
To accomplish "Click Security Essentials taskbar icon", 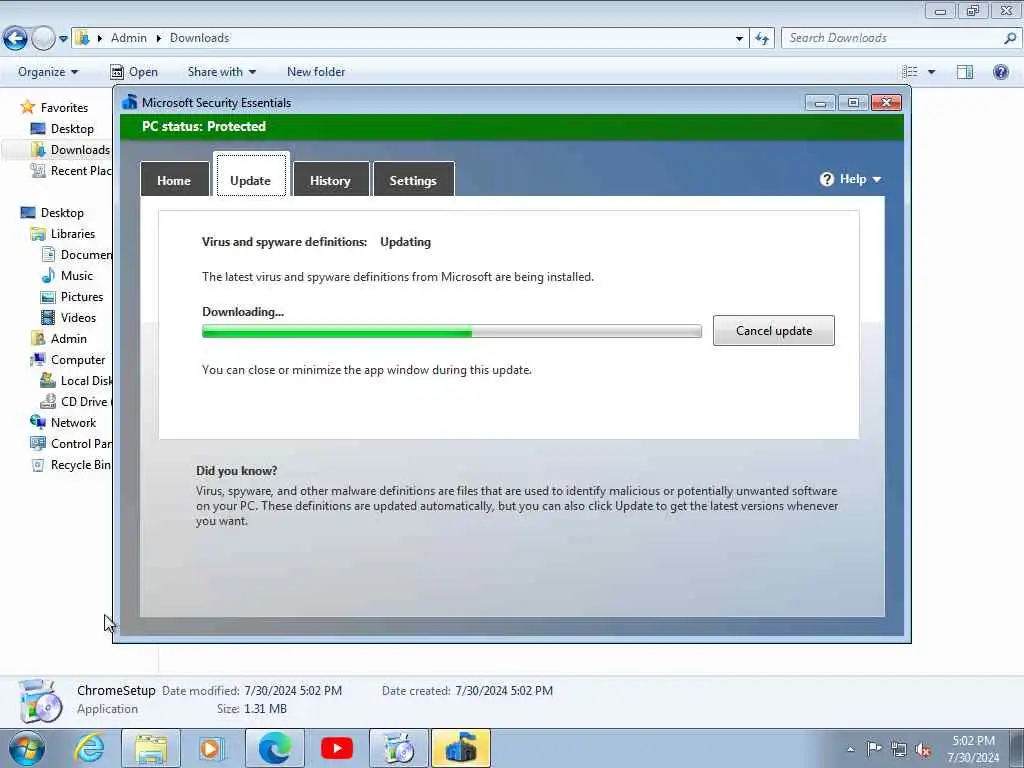I will [x=461, y=748].
